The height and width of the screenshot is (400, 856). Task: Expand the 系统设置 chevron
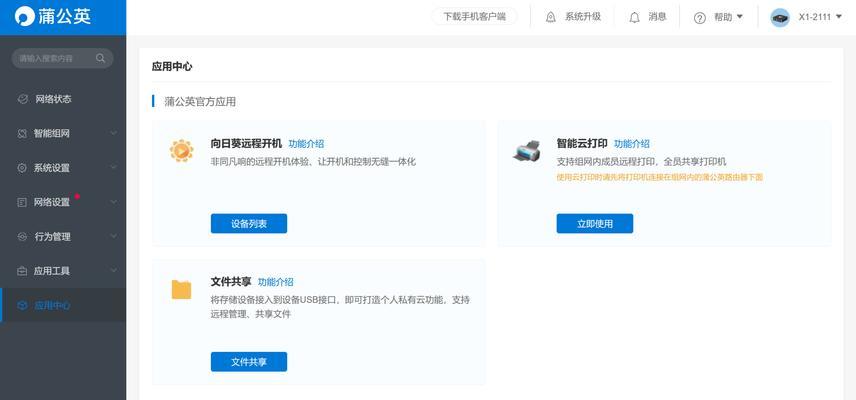click(x=113, y=168)
